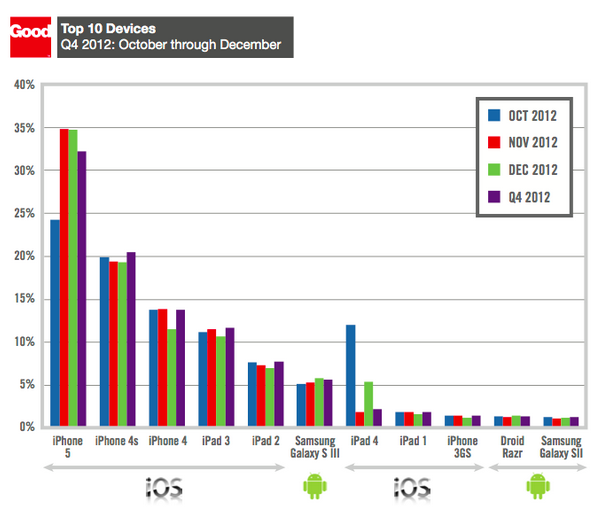Click the iPad 2 green December bar
Screen dimensions: 597x507
click(x=270, y=397)
